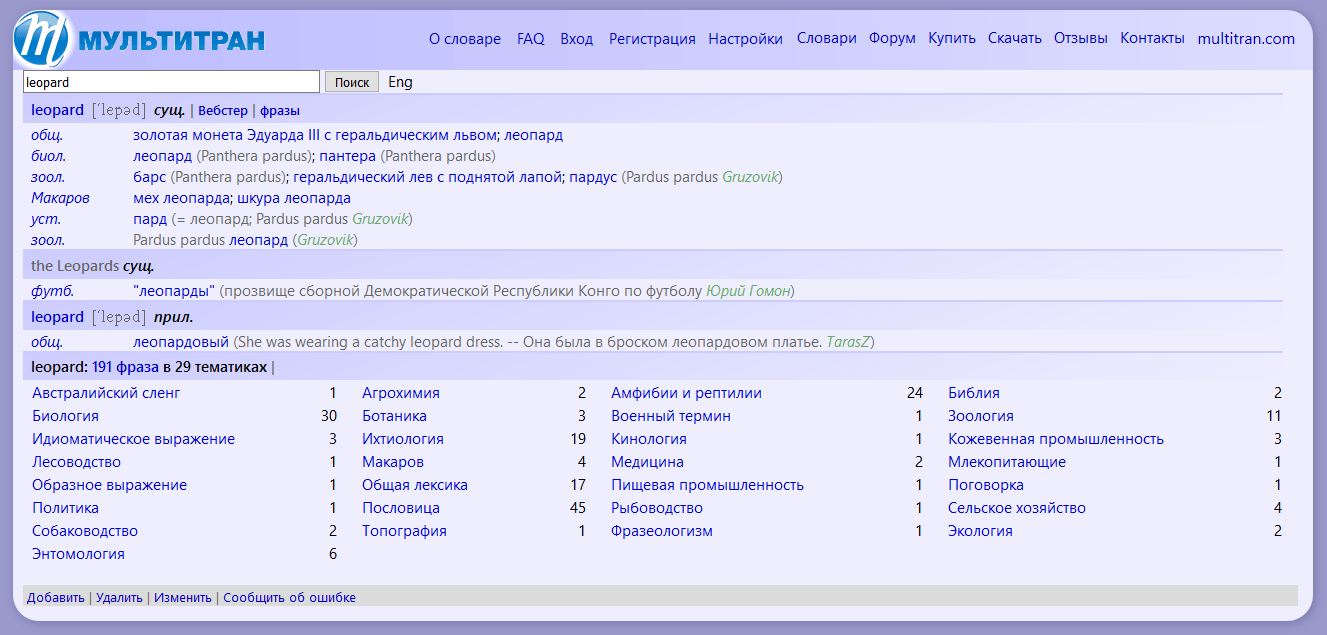The height and width of the screenshot is (635, 1327).
Task: Click the translation золотая монета Эдуарда III
Action: tap(315, 135)
